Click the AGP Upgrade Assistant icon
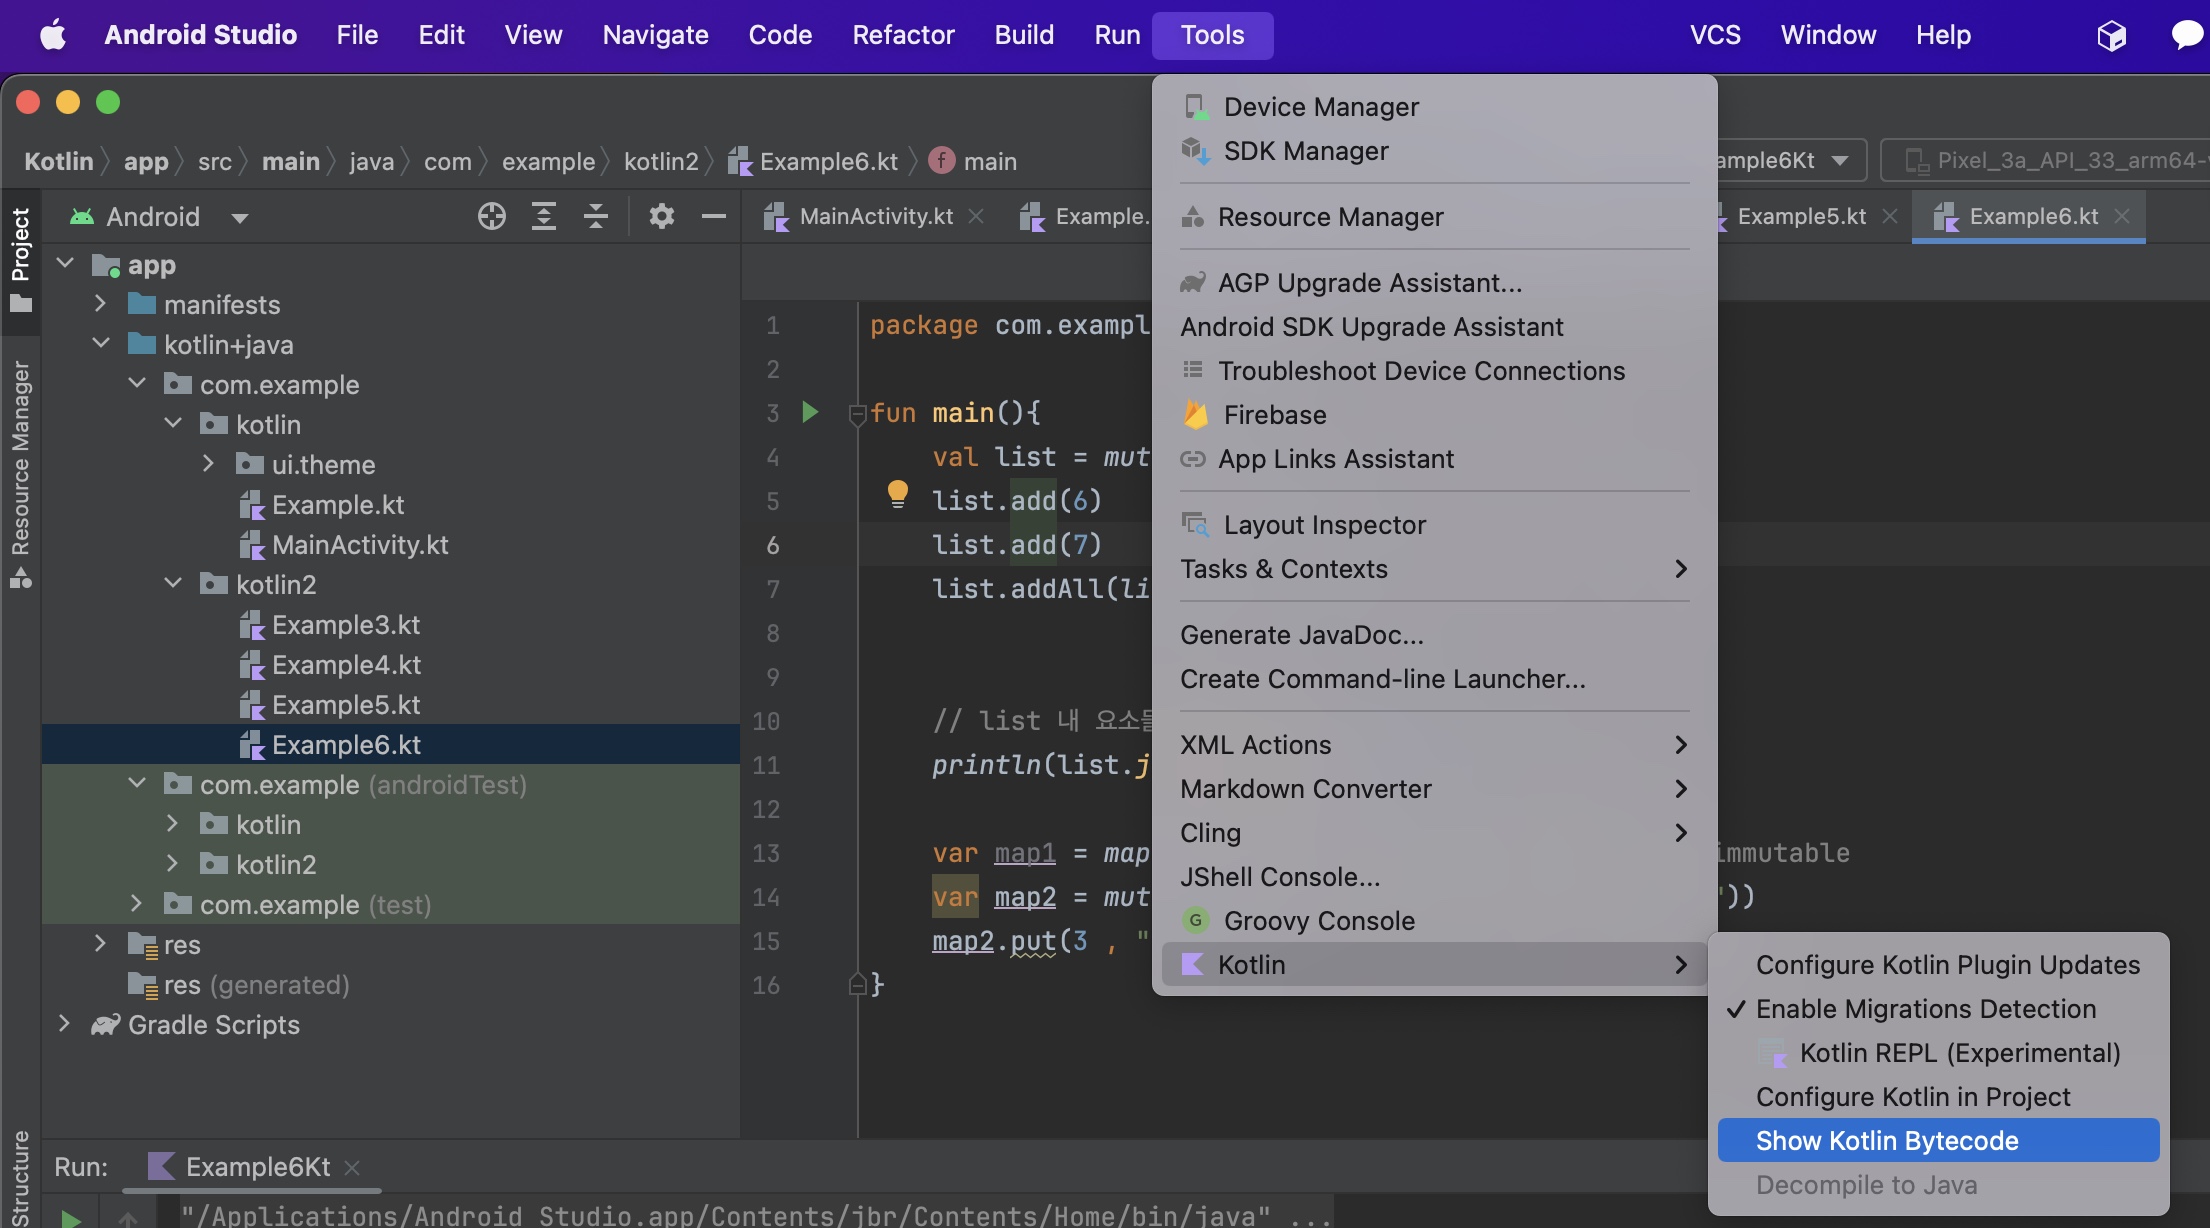Image resolution: width=2210 pixels, height=1228 pixels. click(1193, 282)
